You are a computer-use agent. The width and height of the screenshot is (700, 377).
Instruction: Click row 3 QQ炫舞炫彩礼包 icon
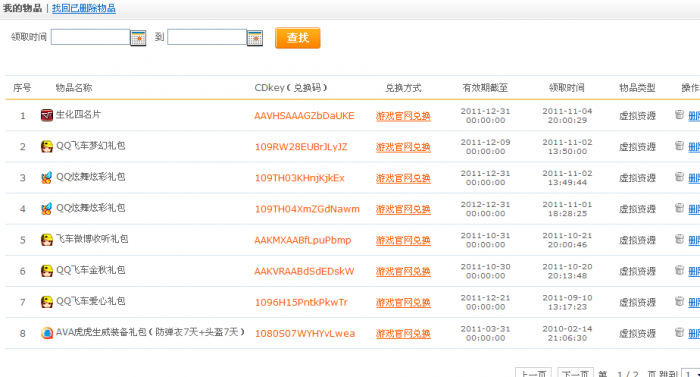46,178
